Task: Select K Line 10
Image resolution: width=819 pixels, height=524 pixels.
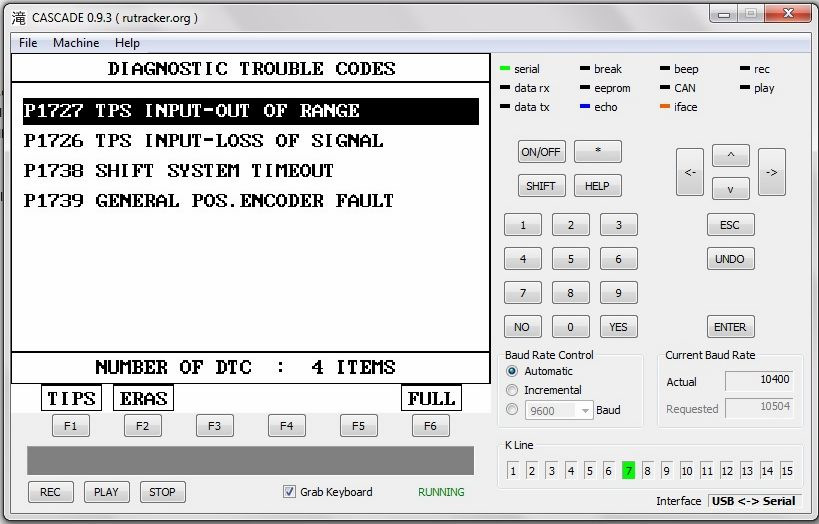Action: tap(687, 471)
